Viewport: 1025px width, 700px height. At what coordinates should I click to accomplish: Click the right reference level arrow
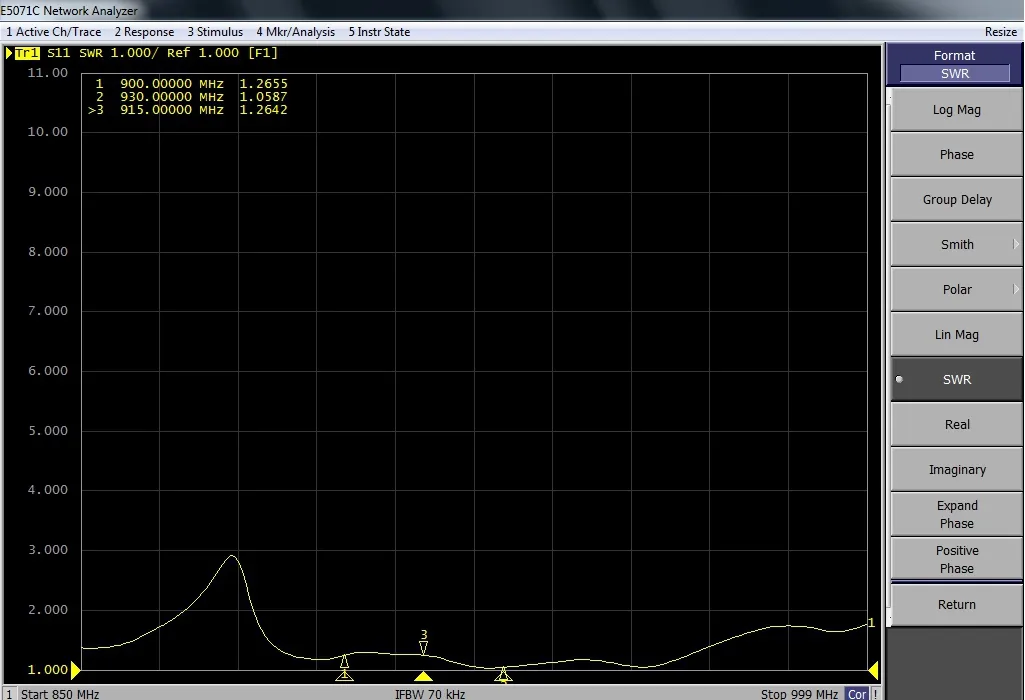coord(873,669)
